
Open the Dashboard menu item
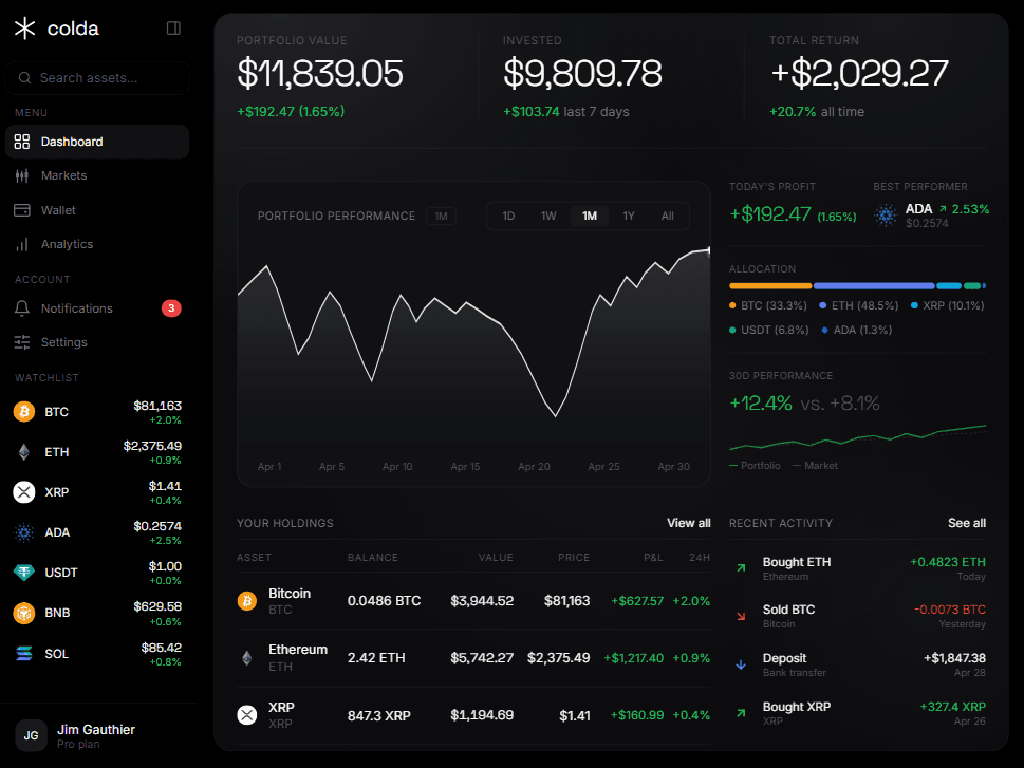coord(97,142)
